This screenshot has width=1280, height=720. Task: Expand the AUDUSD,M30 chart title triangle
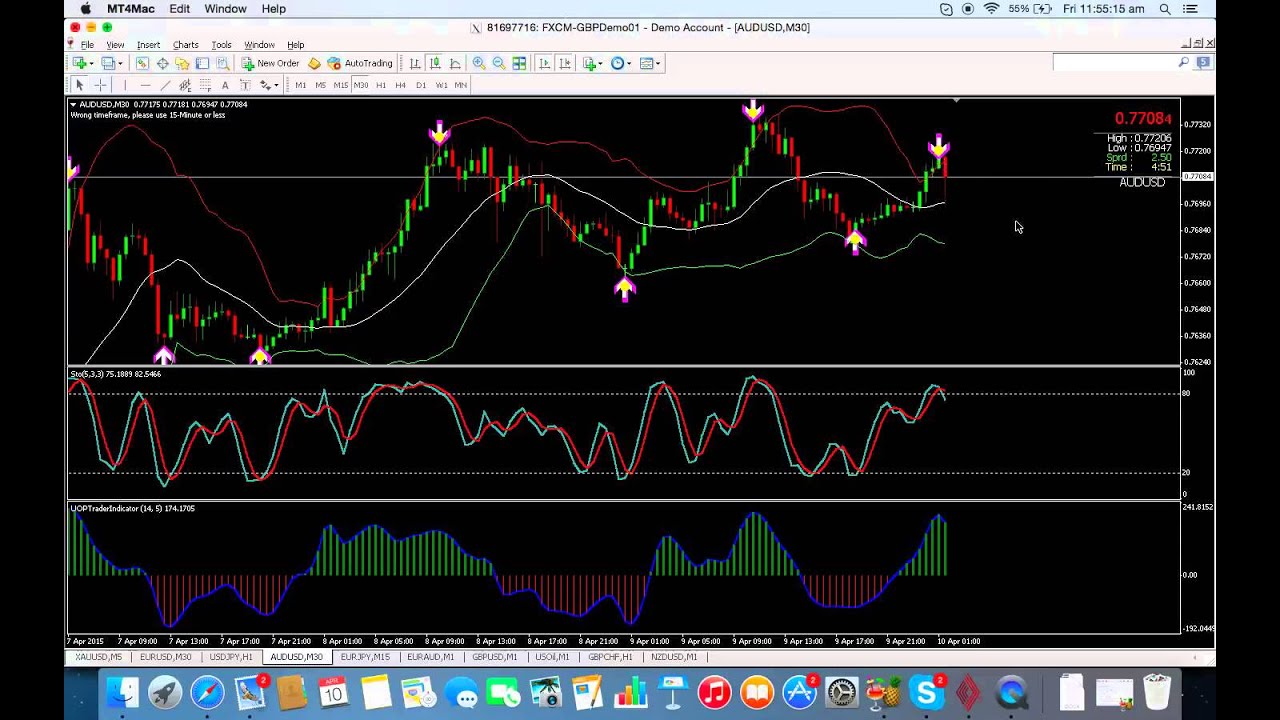coord(73,104)
